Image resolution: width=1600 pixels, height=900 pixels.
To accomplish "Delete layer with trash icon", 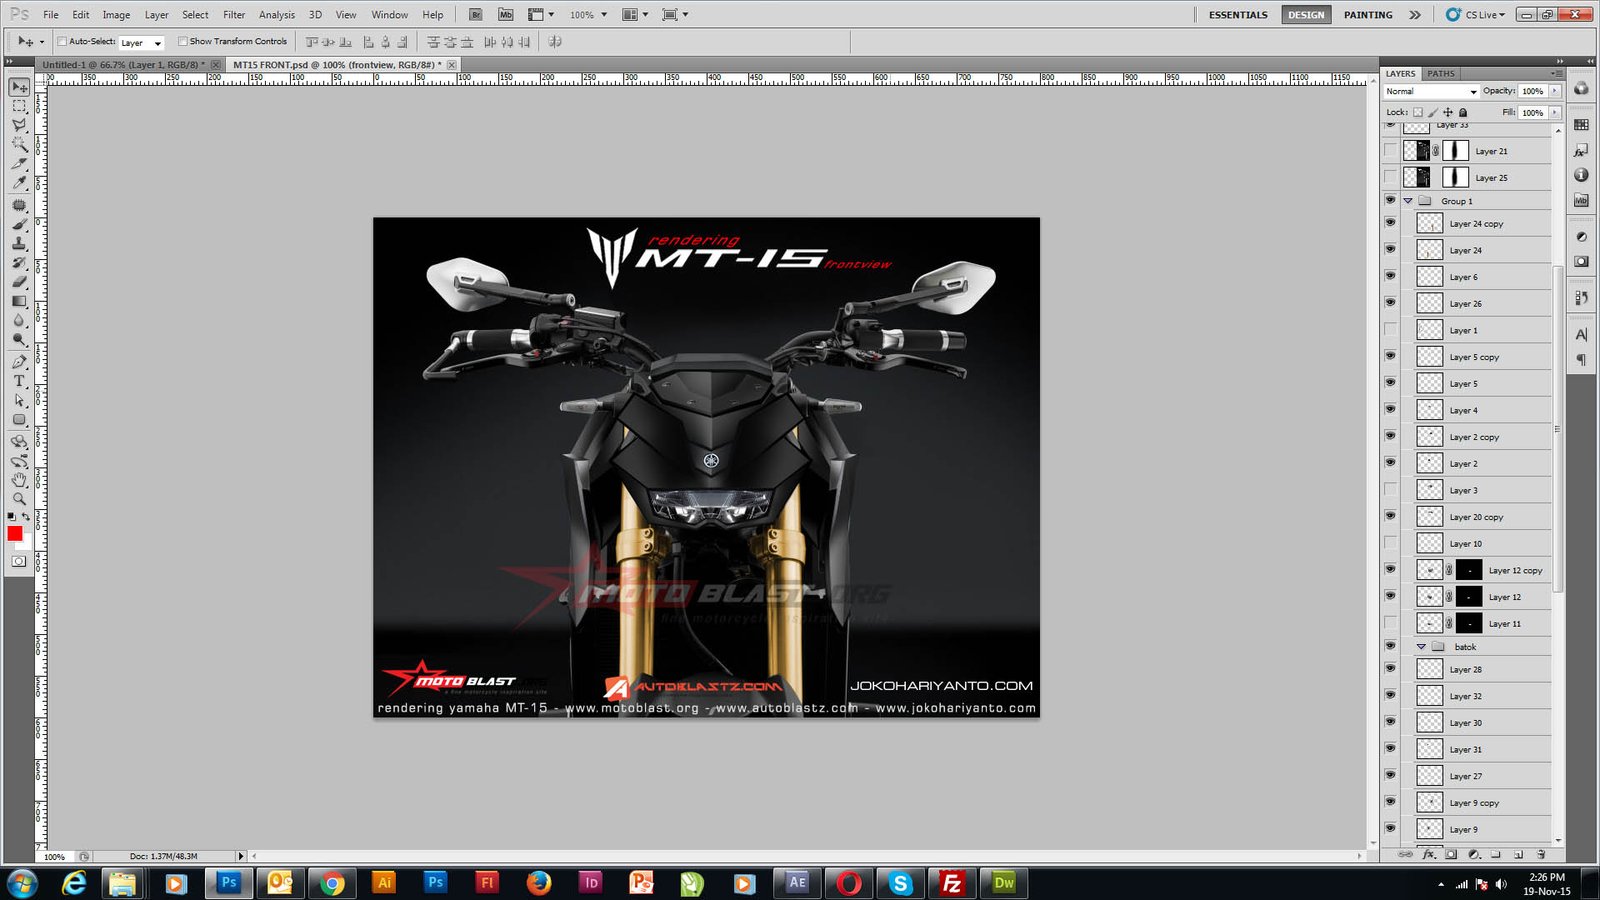I will (1541, 854).
